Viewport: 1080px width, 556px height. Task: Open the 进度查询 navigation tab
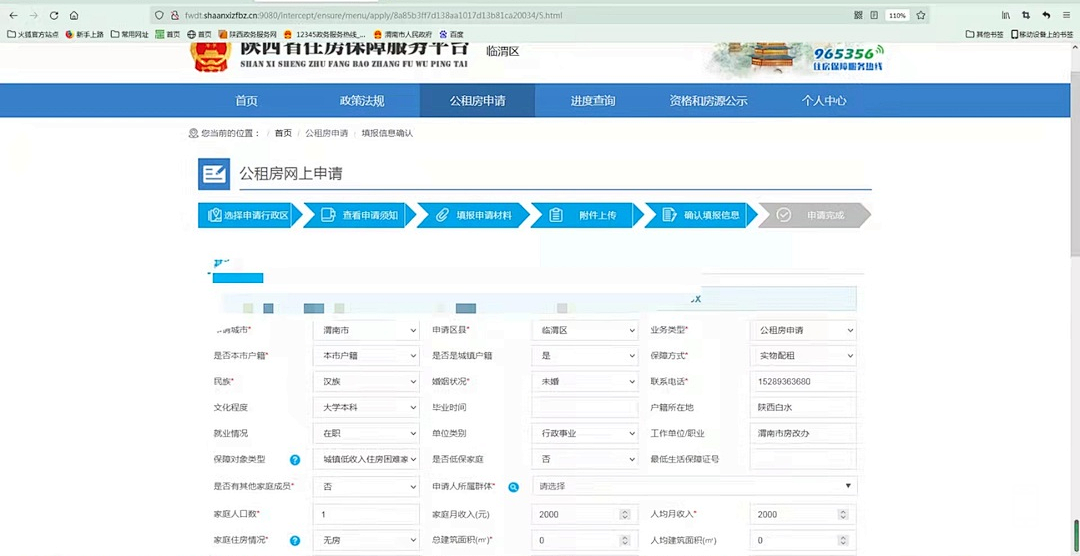click(593, 101)
